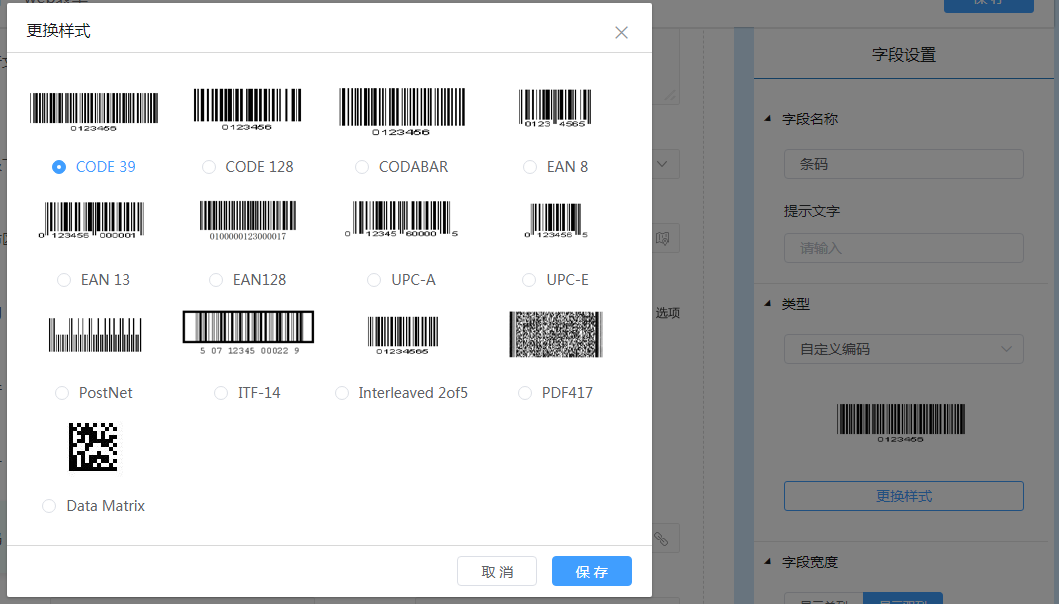Collapse the 类型 section triangle

pos(767,304)
